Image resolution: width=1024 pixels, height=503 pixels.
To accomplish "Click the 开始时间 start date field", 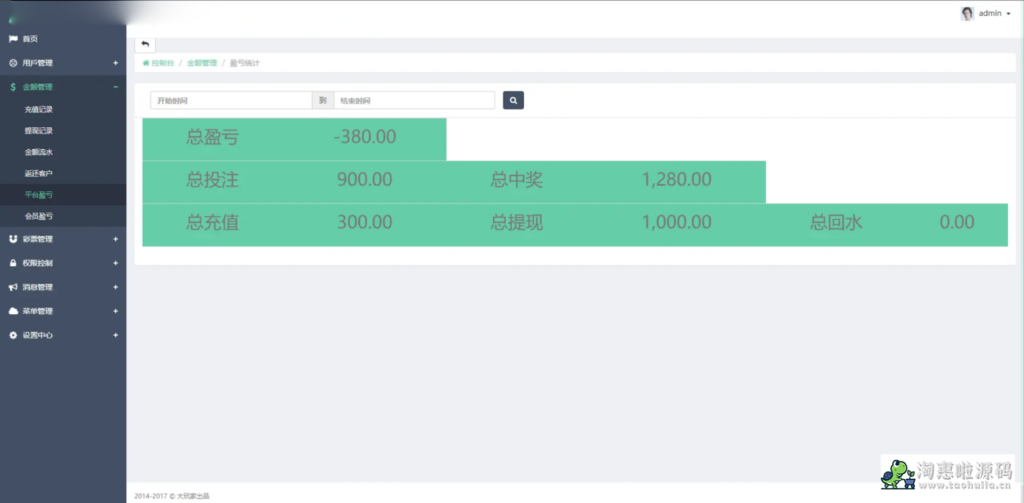I will click(231, 101).
